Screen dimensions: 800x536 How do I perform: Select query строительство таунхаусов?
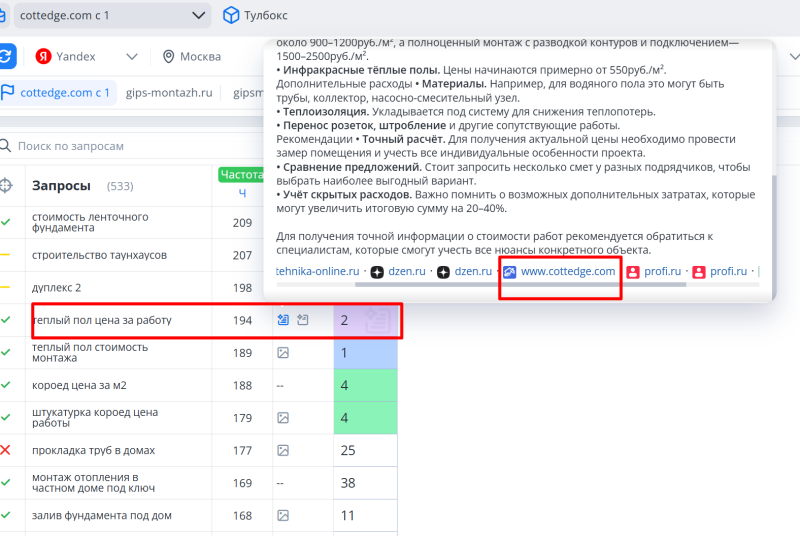point(99,255)
